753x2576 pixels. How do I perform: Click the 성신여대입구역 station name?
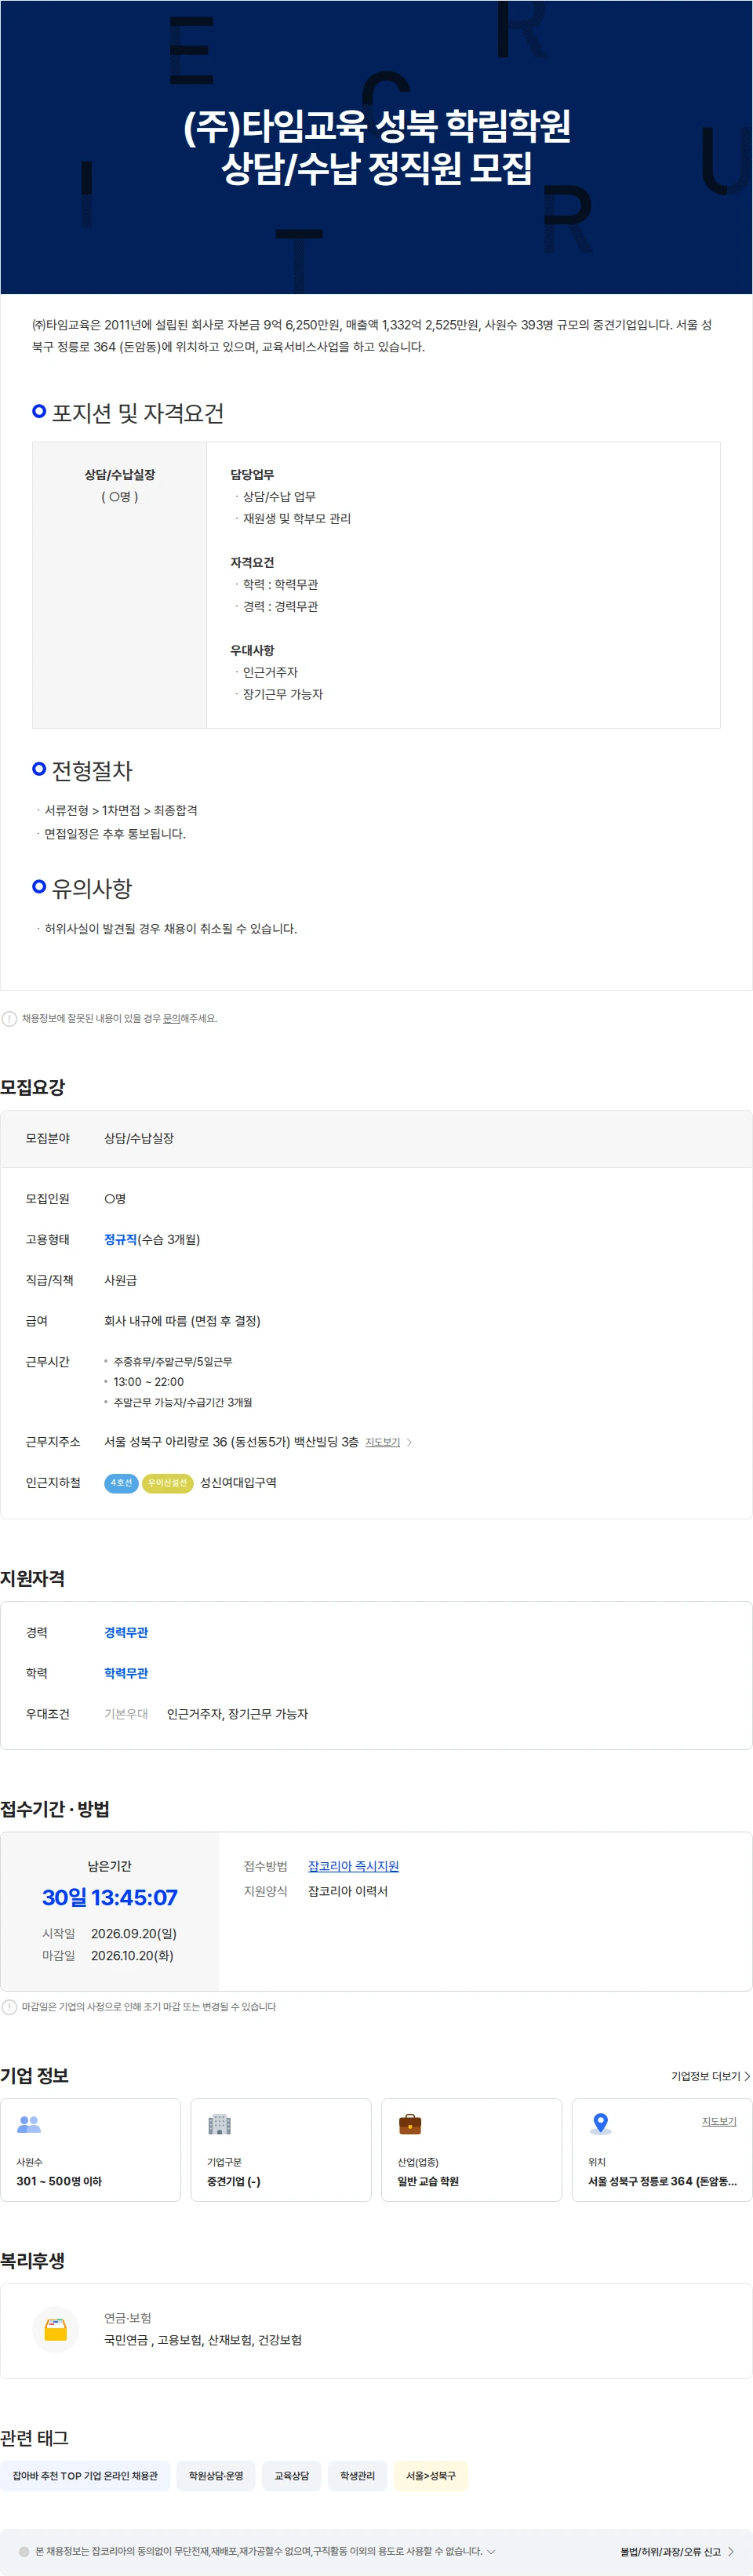point(238,1483)
